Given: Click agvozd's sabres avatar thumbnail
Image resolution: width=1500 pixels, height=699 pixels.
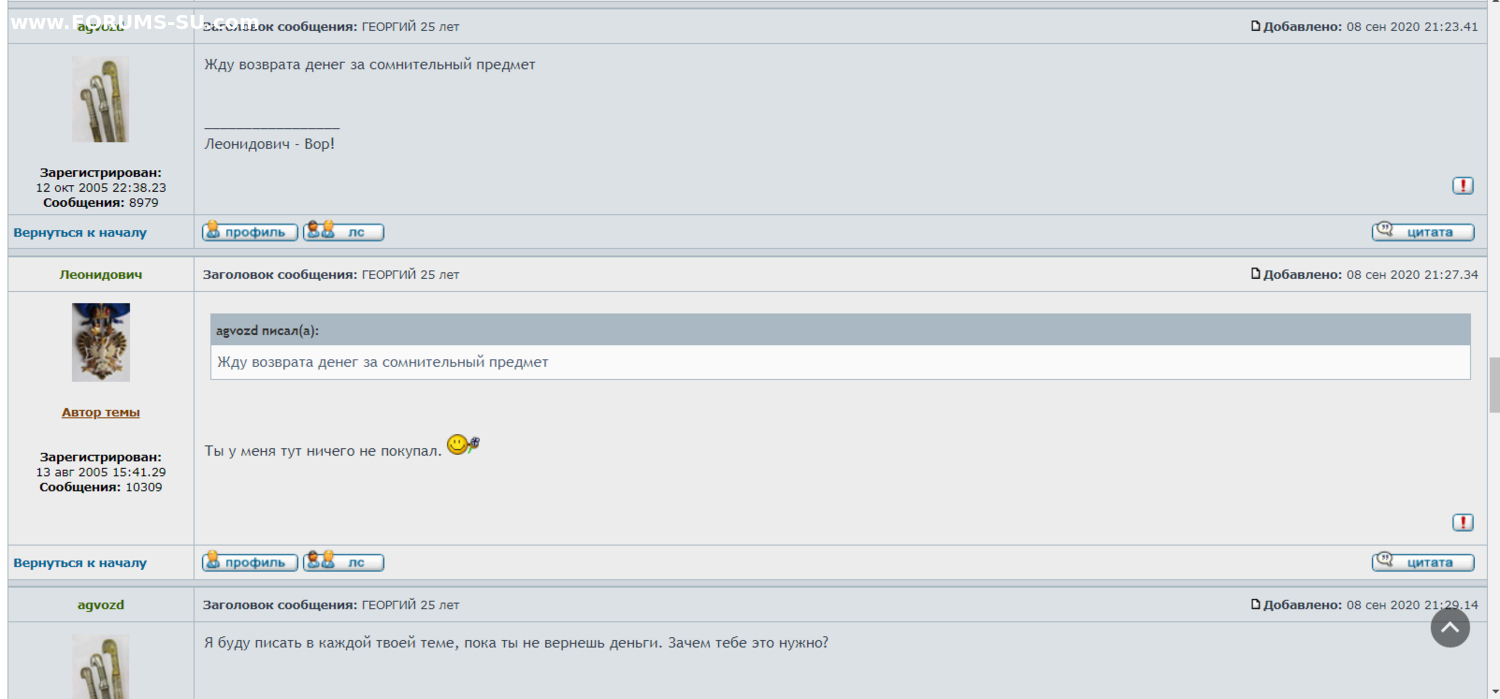Looking at the screenshot, I should click(100, 99).
